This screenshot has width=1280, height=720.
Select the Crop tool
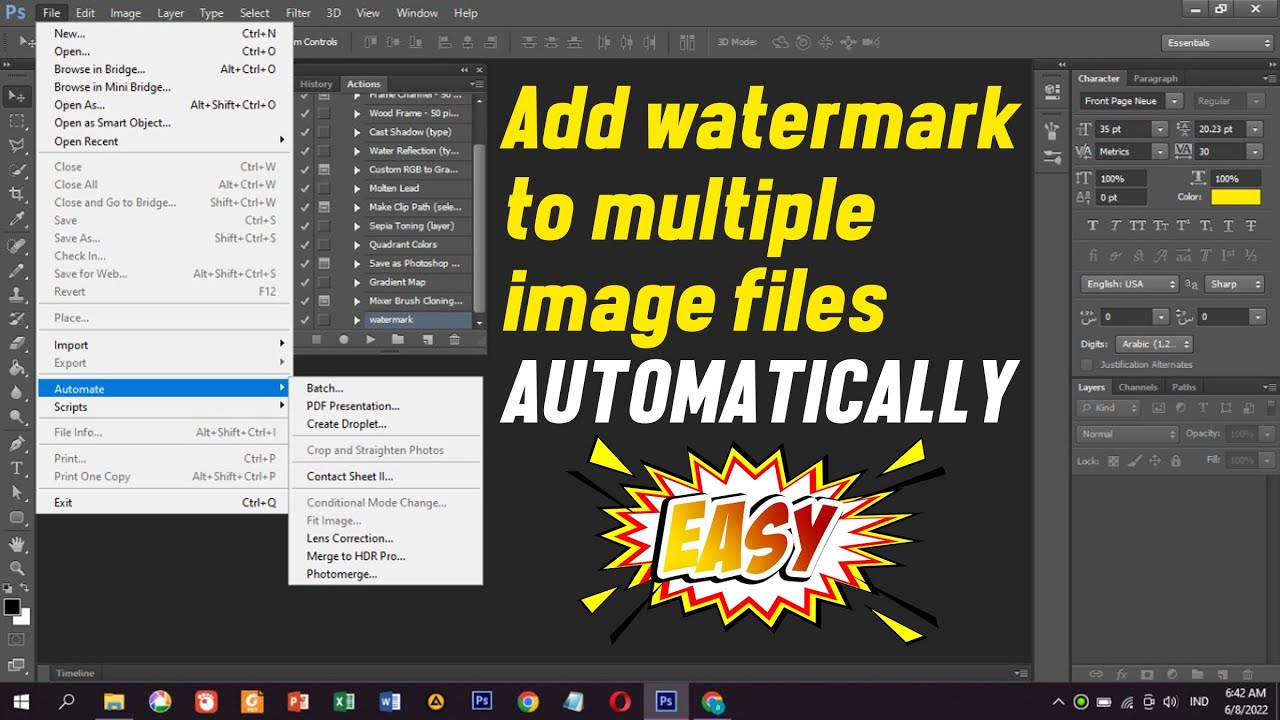[17, 195]
